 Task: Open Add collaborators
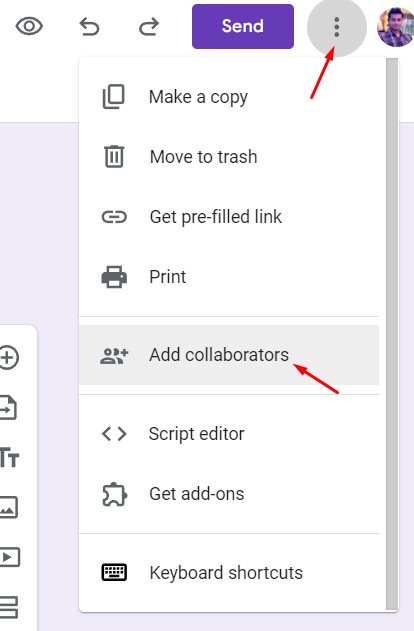pos(229,355)
